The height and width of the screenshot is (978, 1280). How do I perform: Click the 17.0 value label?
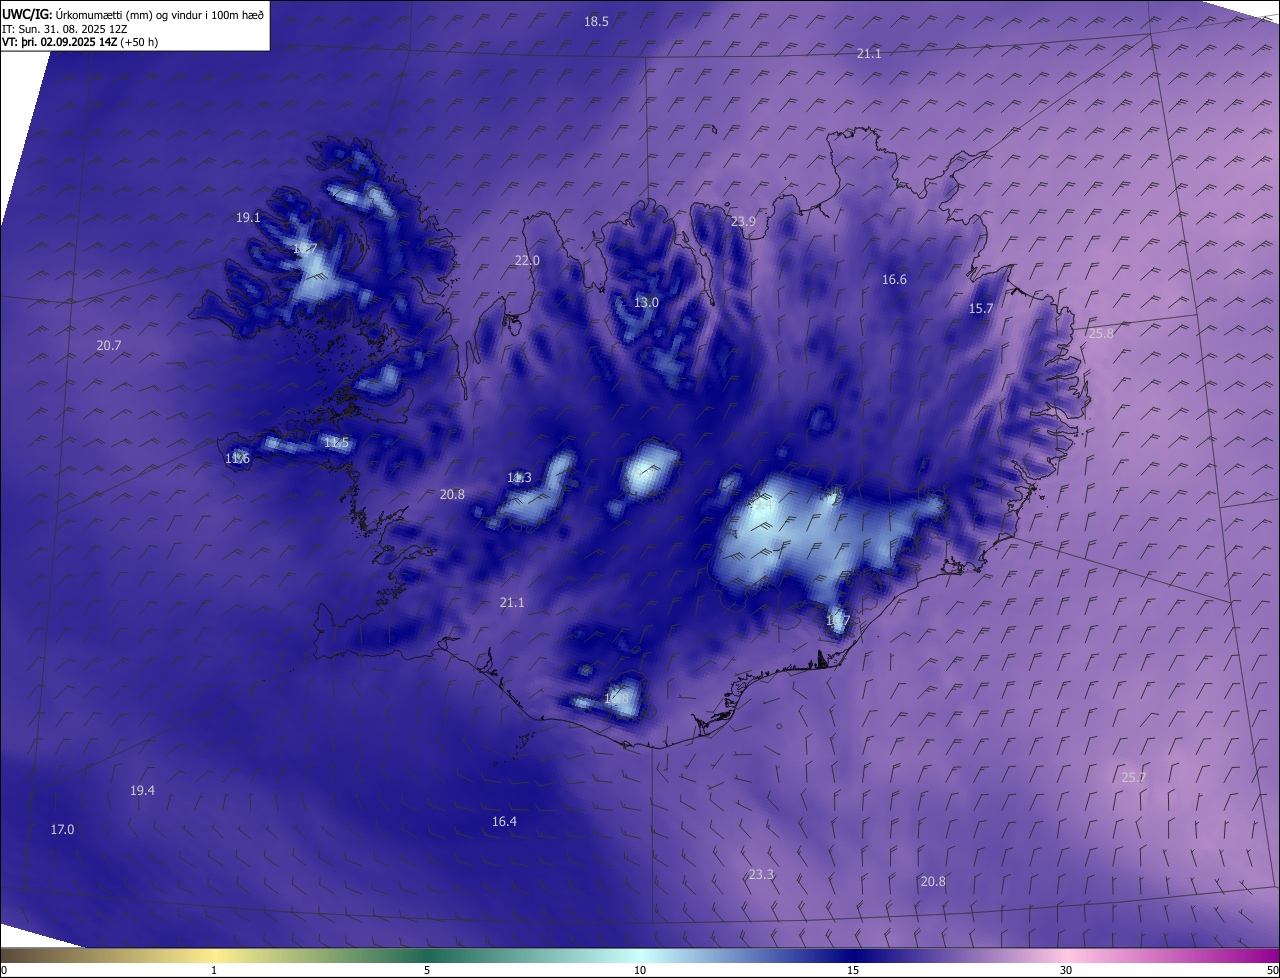pos(62,829)
